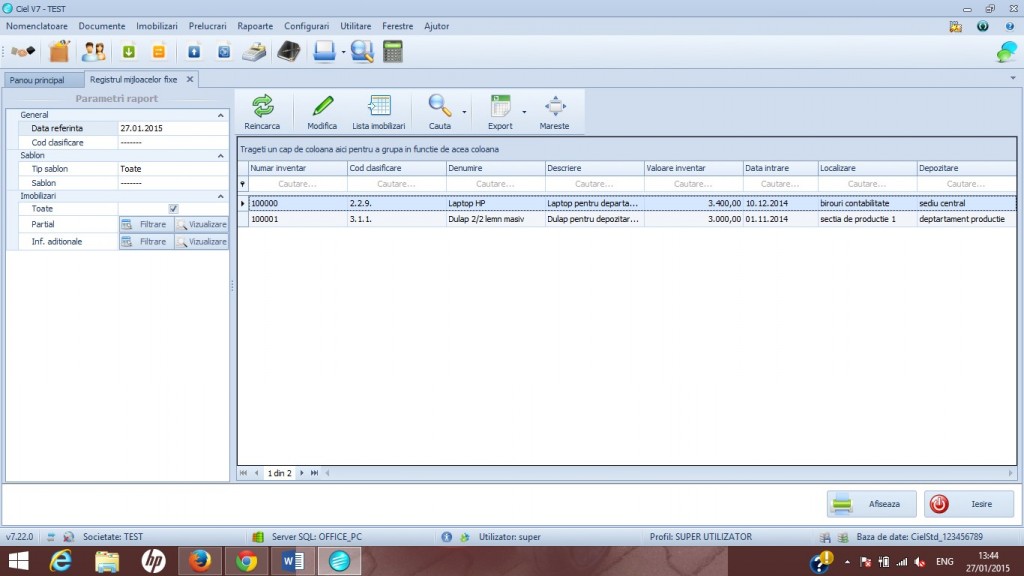This screenshot has width=1024, height=576.
Task: Click the orange document toolbar icon
Action: tap(159, 52)
